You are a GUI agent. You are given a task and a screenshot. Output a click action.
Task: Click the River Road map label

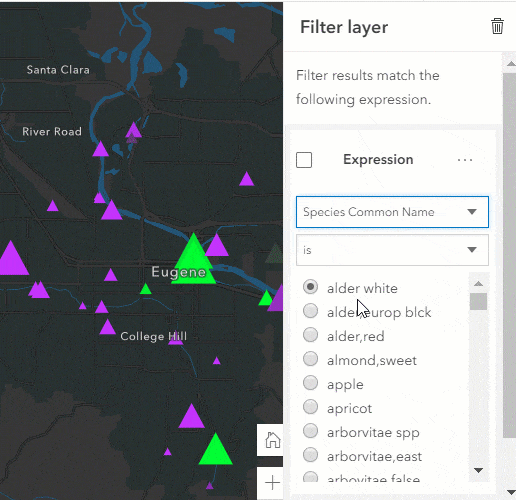[x=52, y=132]
